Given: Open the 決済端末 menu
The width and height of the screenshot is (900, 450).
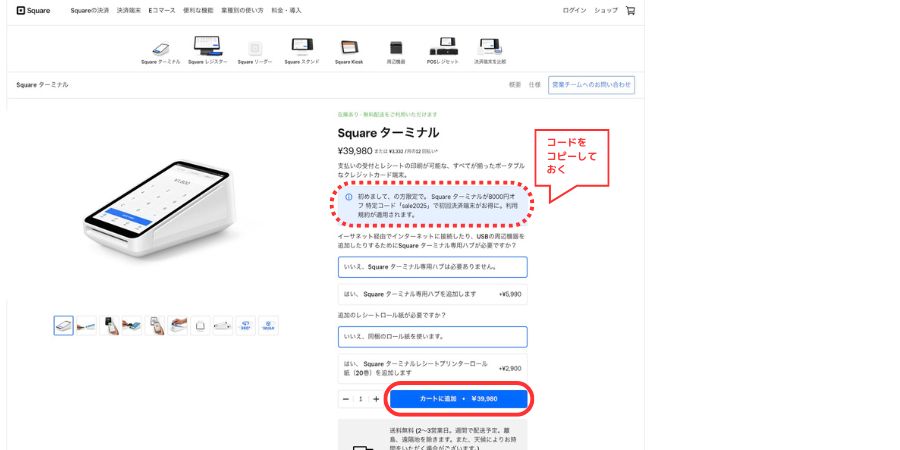Looking at the screenshot, I should pos(129,10).
